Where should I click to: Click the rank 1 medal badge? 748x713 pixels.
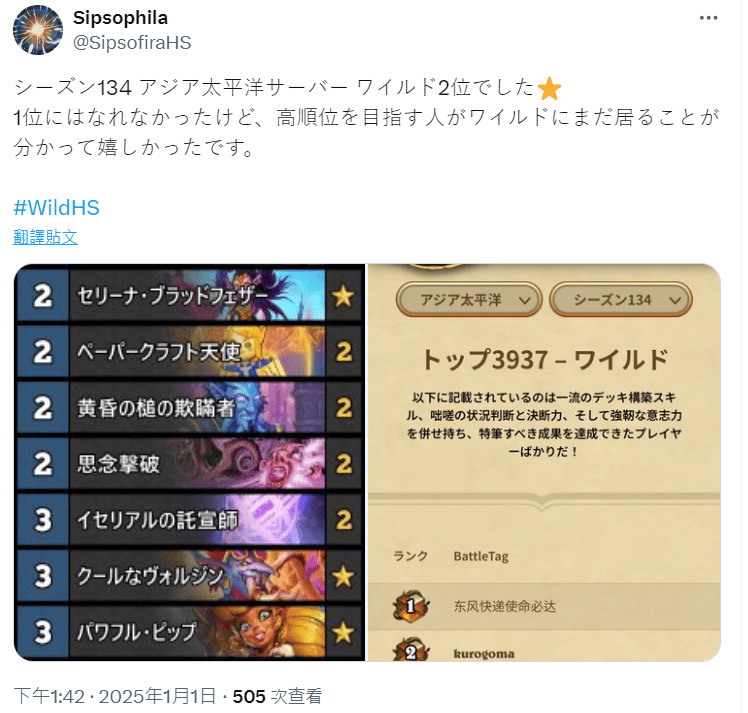tap(411, 606)
